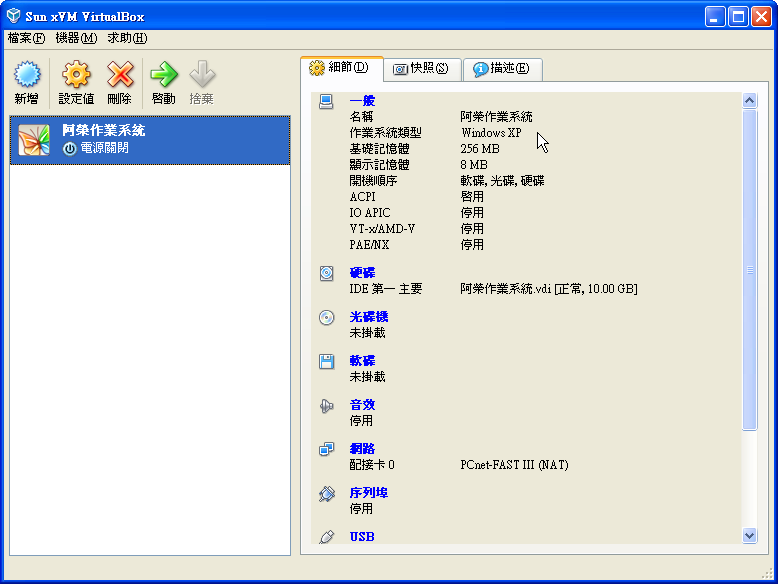
Task: Close the VirtualBox window
Action: click(761, 17)
